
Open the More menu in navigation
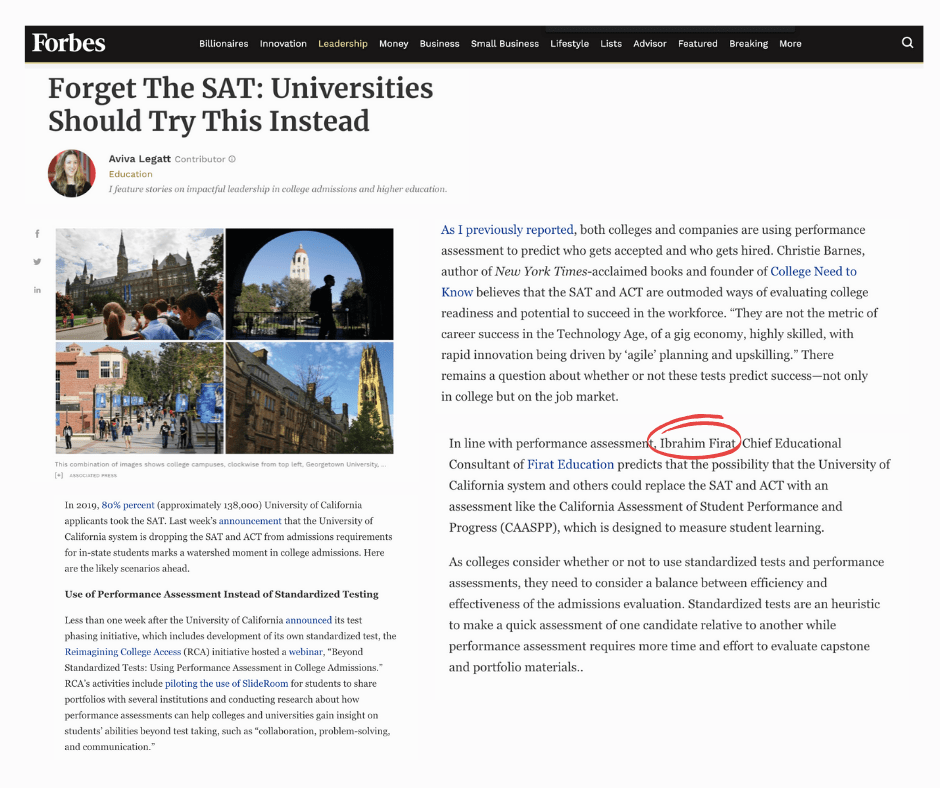tap(790, 44)
